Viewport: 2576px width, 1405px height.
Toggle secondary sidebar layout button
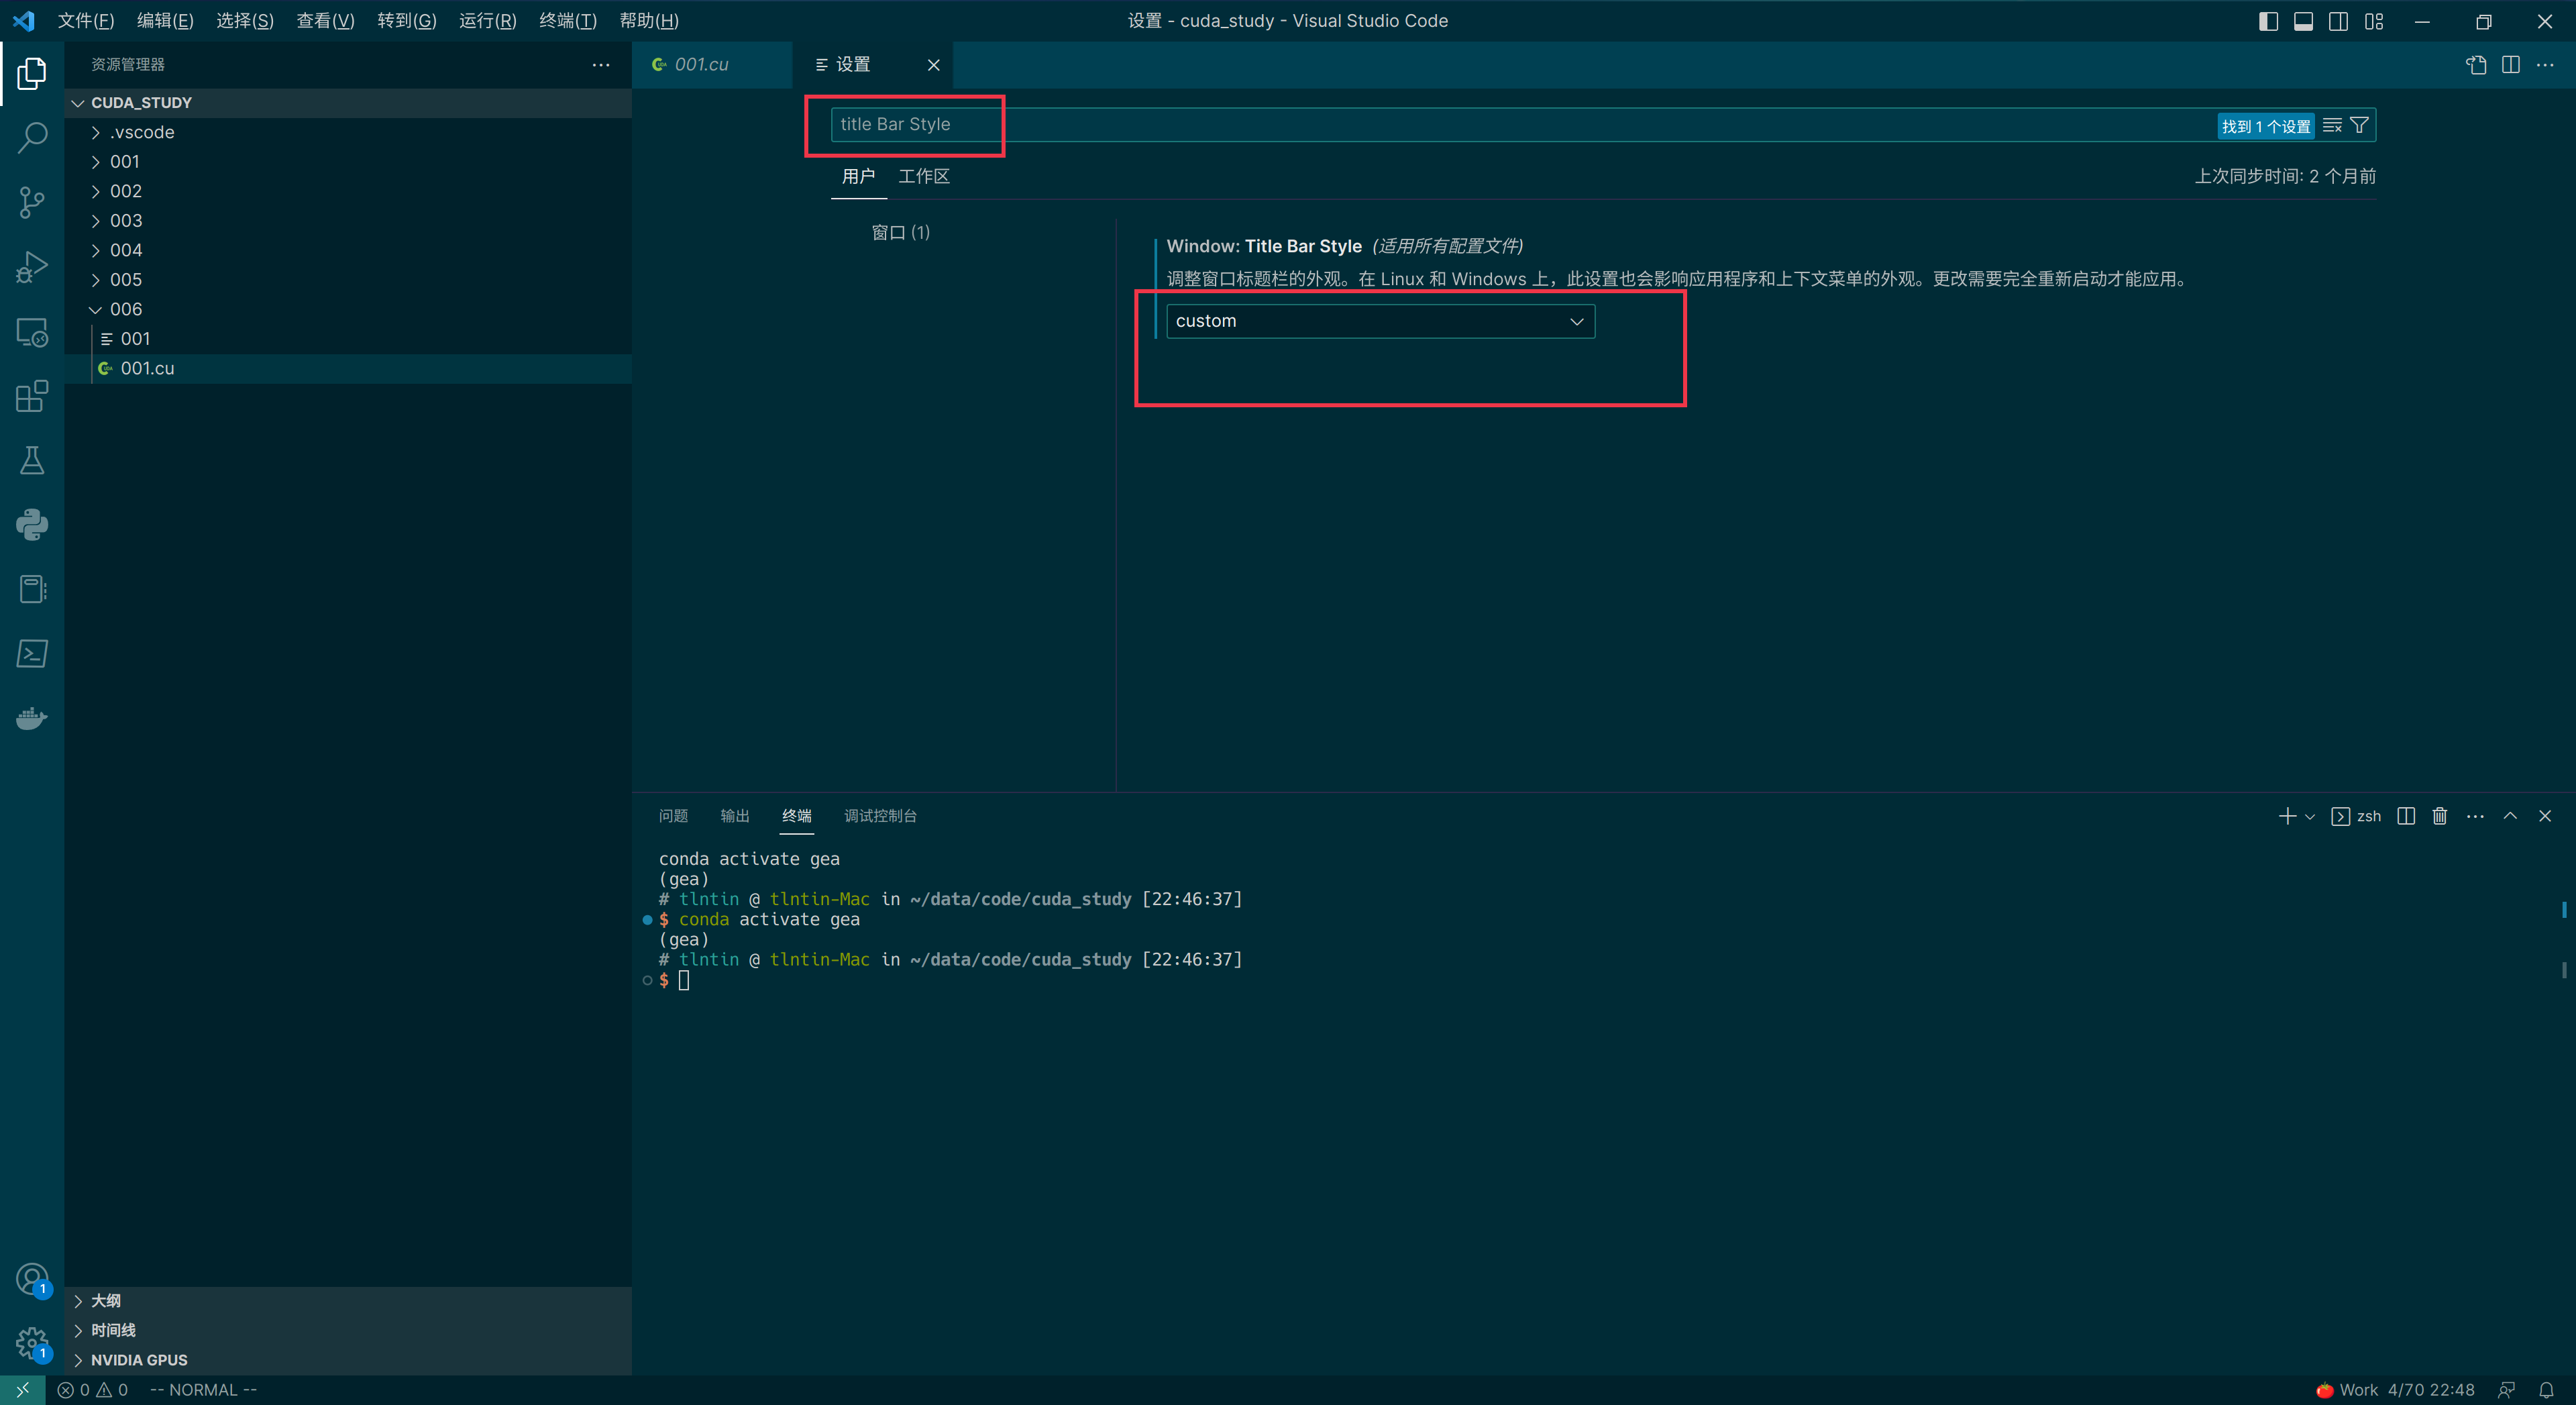[2338, 21]
